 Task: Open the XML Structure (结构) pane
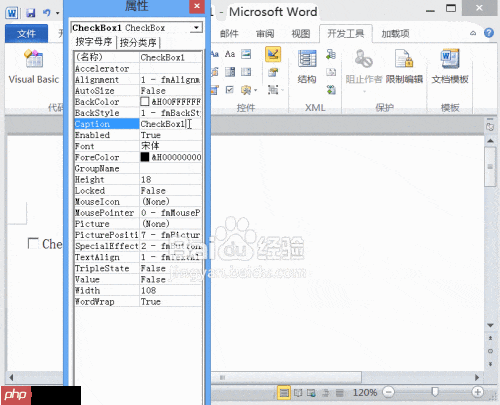307,67
